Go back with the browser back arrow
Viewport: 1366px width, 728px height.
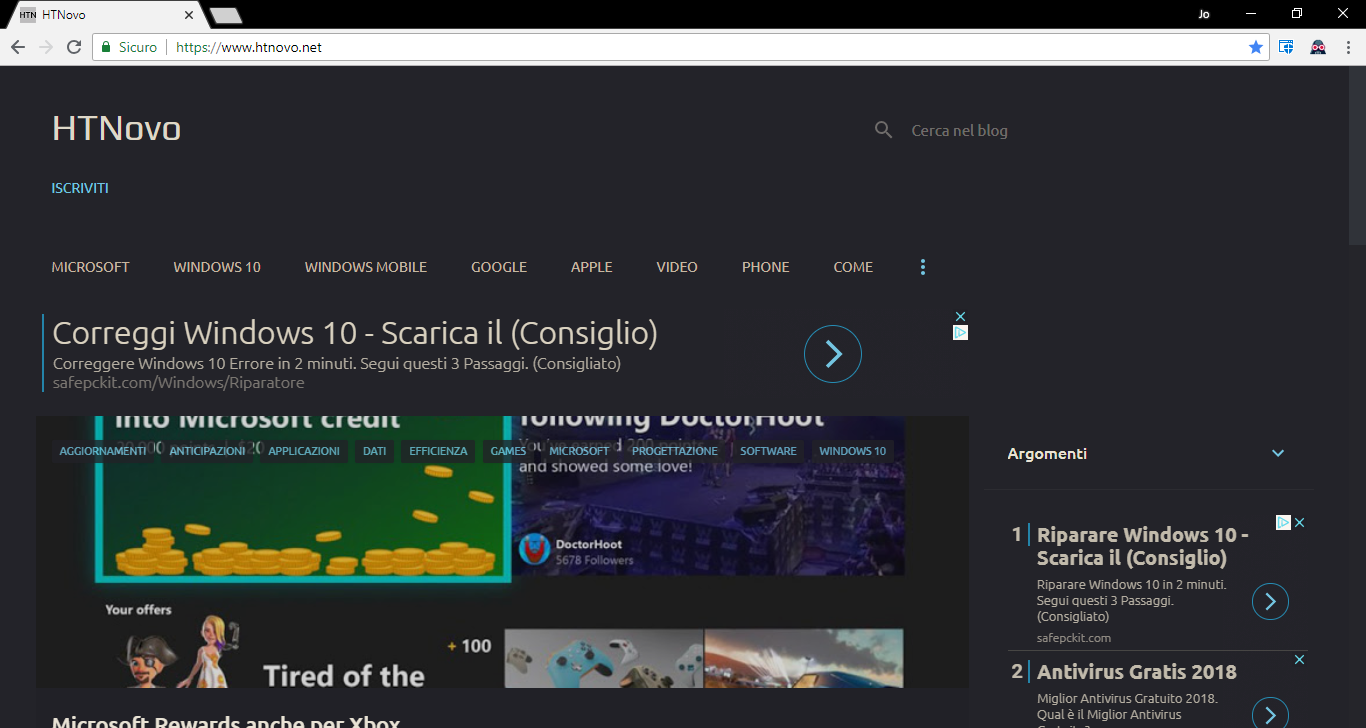[x=17, y=47]
